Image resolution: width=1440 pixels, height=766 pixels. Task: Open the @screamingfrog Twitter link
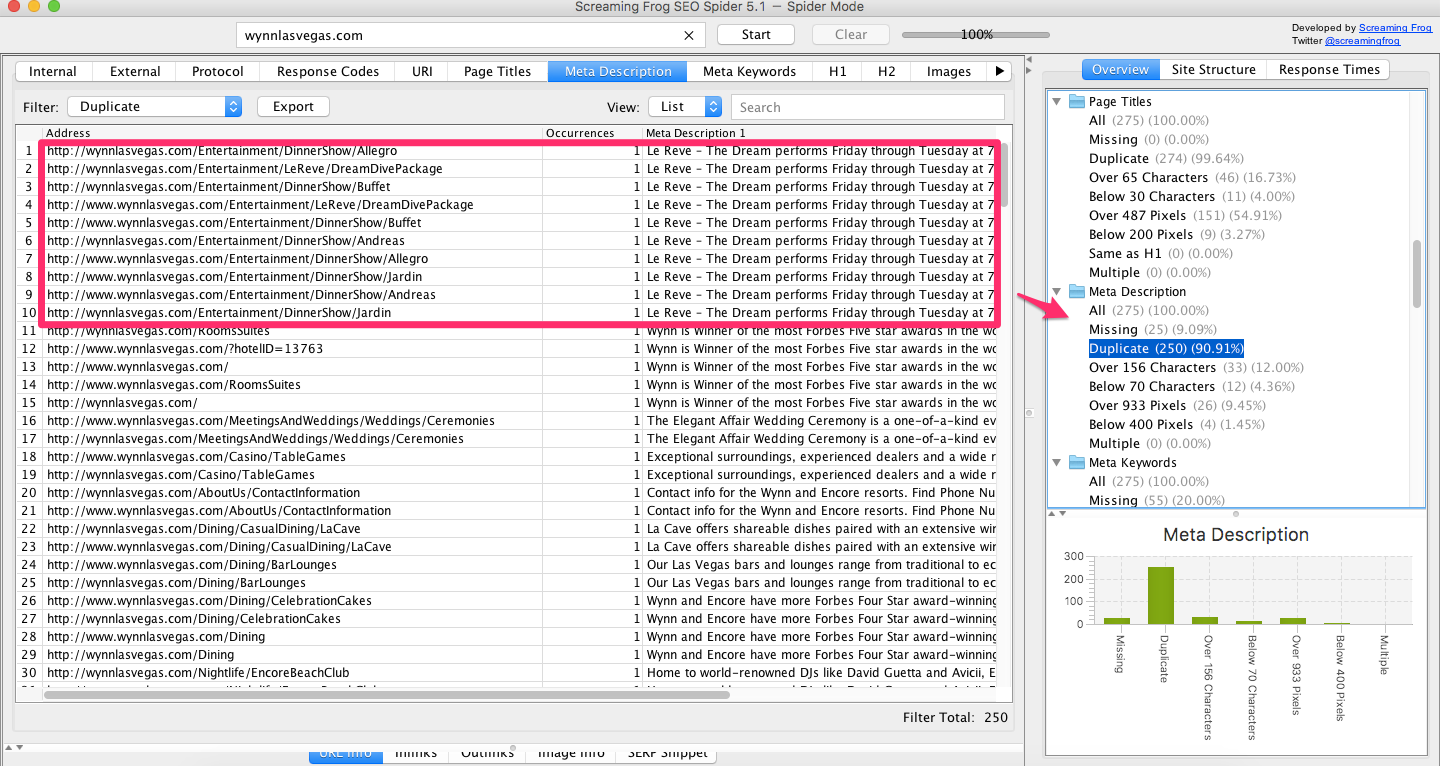click(x=1362, y=41)
